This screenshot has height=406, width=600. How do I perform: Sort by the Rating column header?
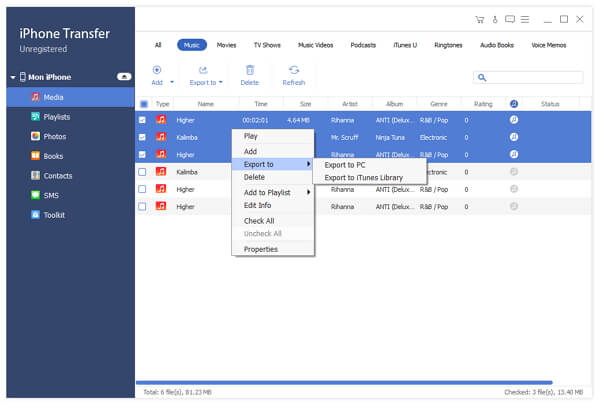coord(483,104)
